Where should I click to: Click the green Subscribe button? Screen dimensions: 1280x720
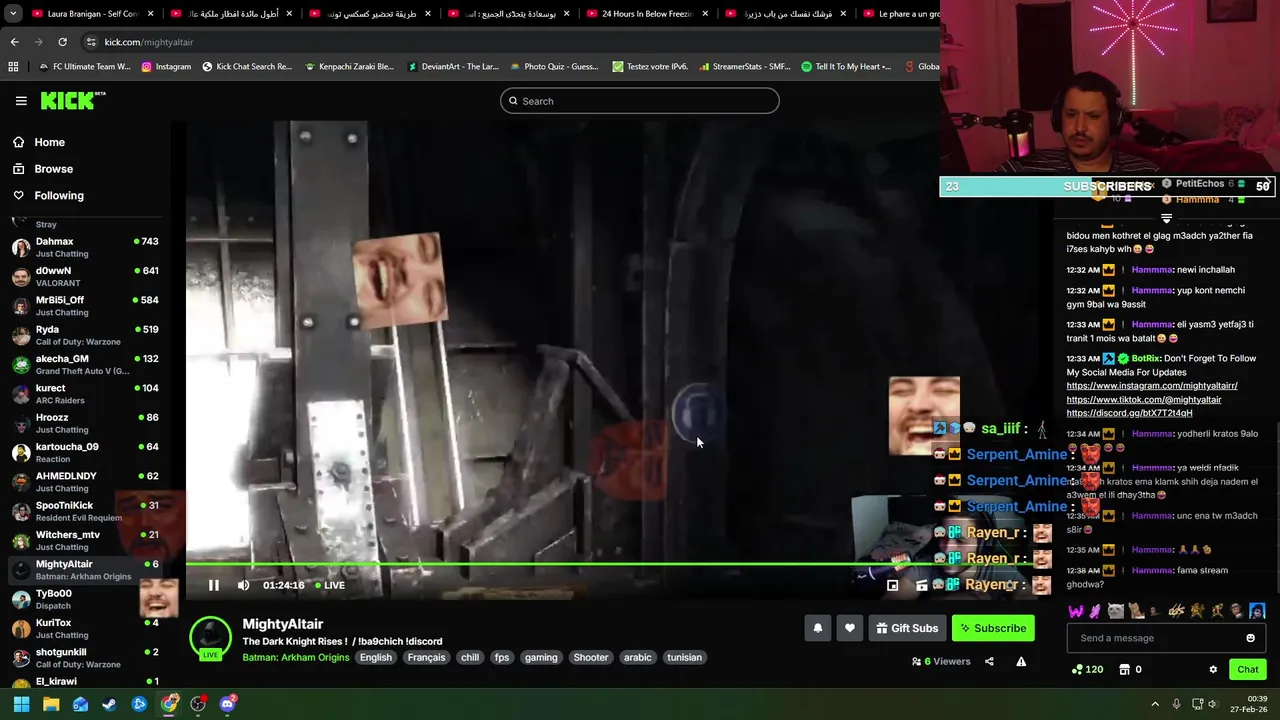pyautogui.click(x=993, y=628)
